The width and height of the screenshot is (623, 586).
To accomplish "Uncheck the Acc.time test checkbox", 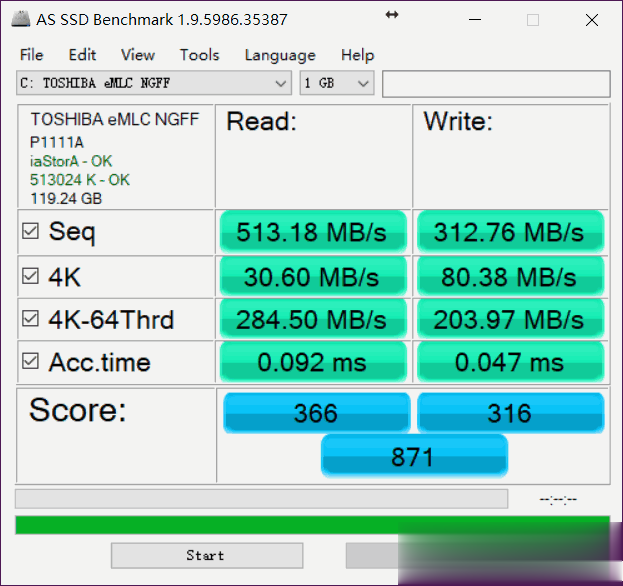I will 30,361.
